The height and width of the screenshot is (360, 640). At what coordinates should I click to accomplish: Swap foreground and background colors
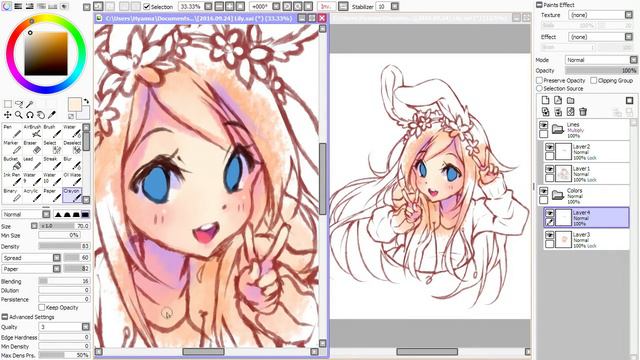(x=87, y=101)
